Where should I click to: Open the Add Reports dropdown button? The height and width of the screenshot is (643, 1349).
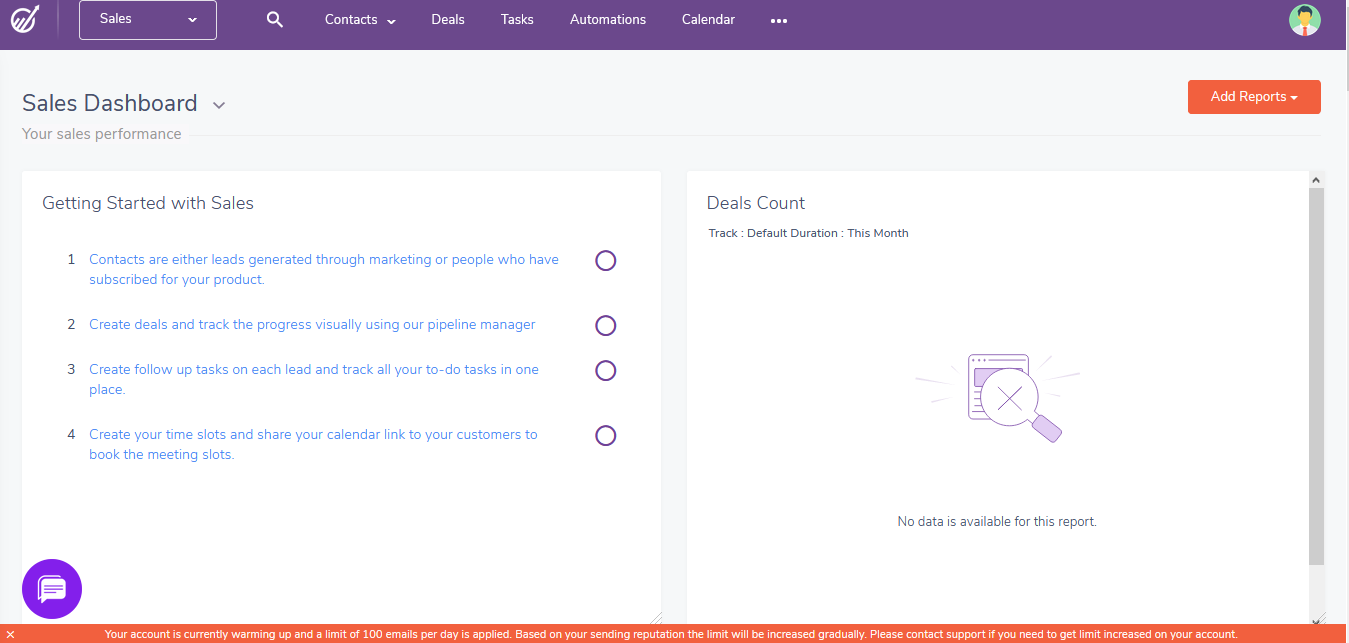click(1254, 97)
